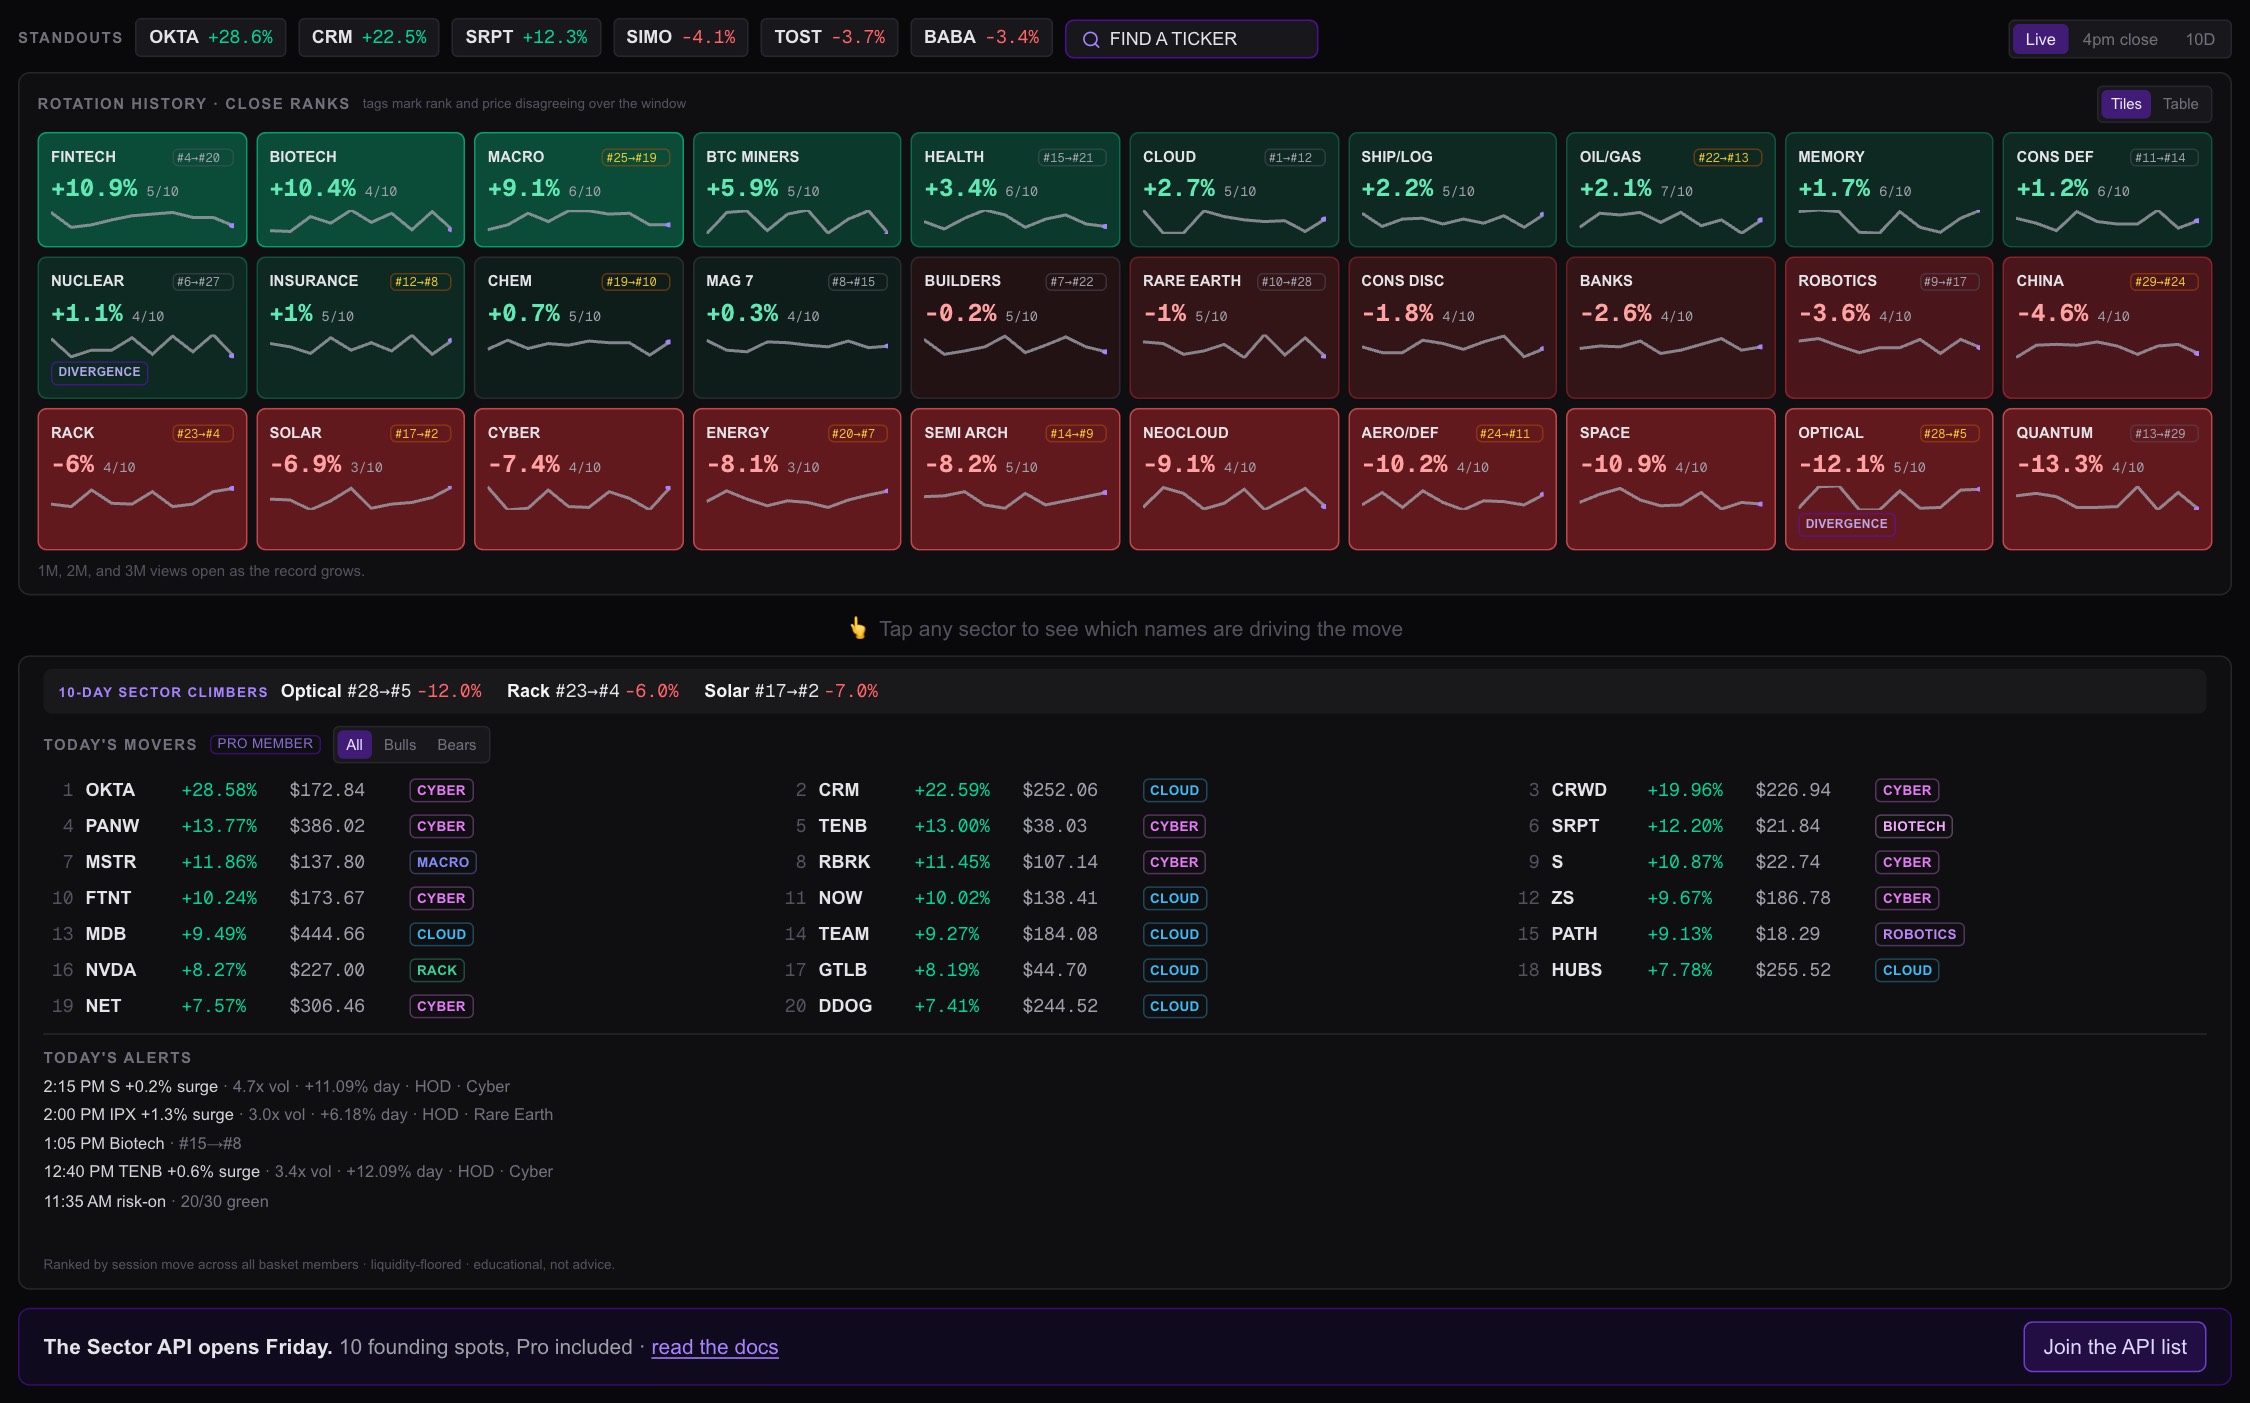Open the SHIP/LOG sector tile
The image size is (2250, 1403).
[x=1452, y=190]
